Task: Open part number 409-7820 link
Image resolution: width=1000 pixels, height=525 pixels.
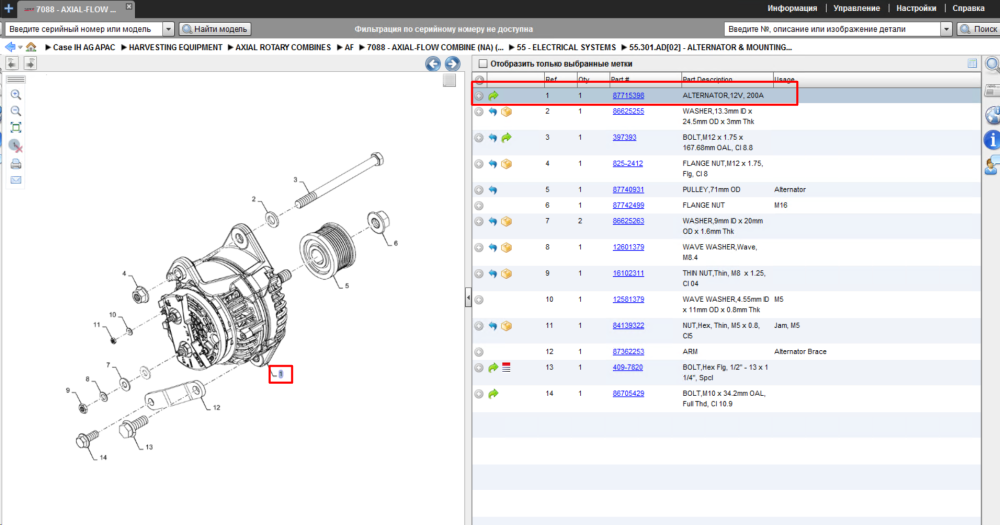Action: click(628, 368)
